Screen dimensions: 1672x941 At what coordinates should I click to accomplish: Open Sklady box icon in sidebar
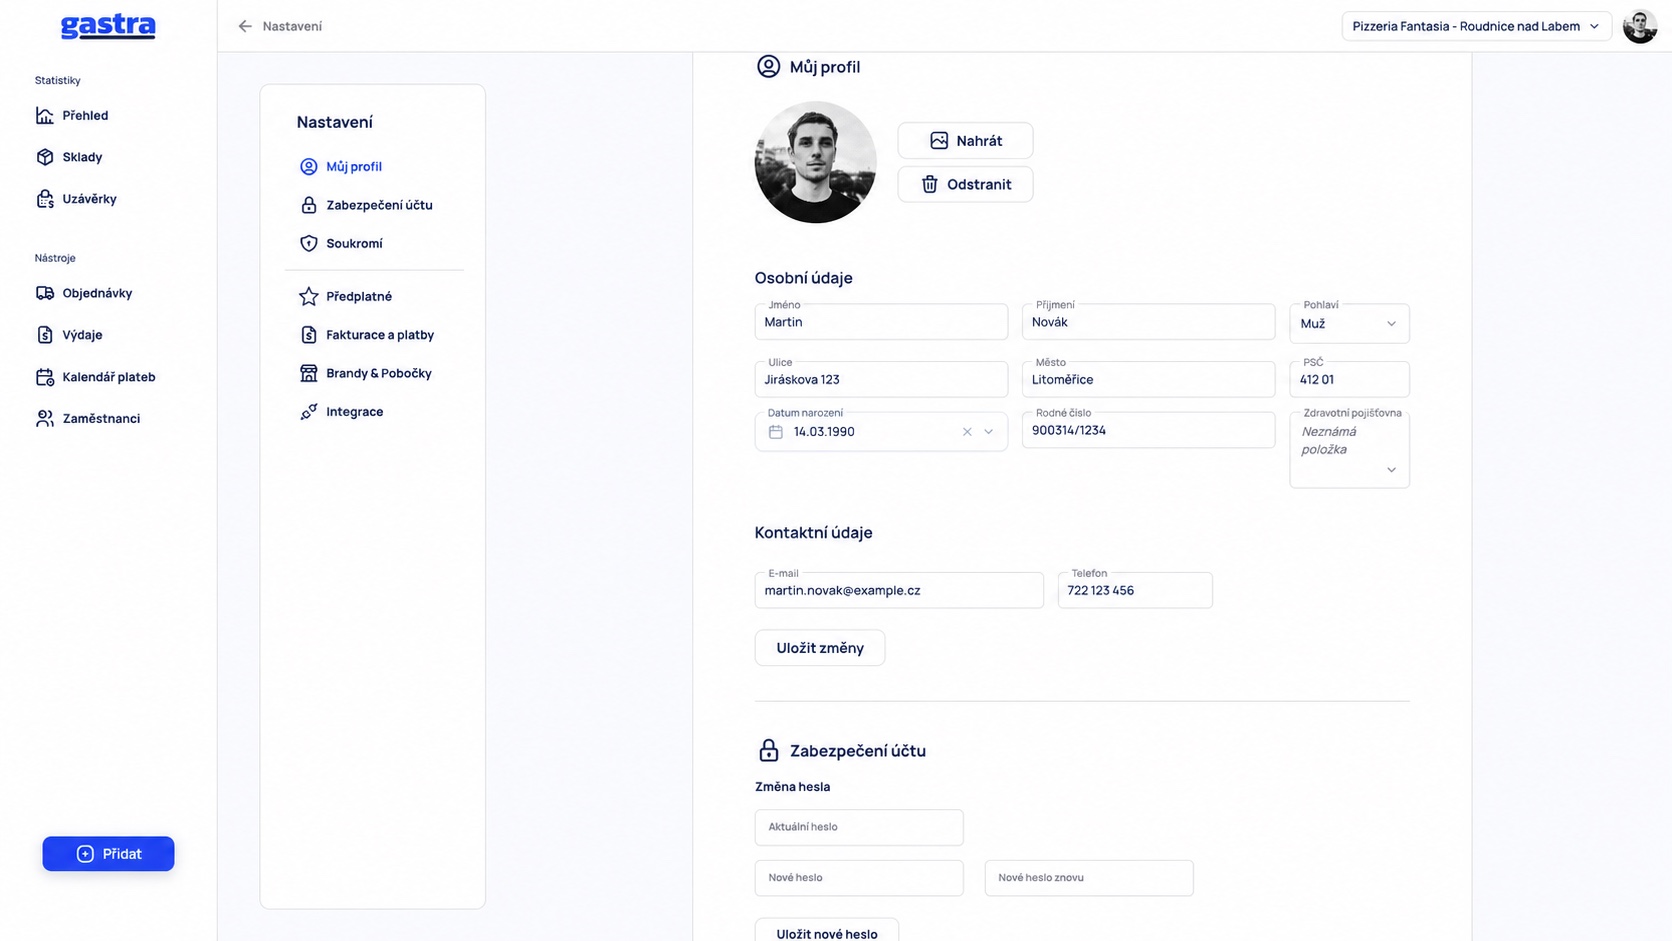[45, 157]
